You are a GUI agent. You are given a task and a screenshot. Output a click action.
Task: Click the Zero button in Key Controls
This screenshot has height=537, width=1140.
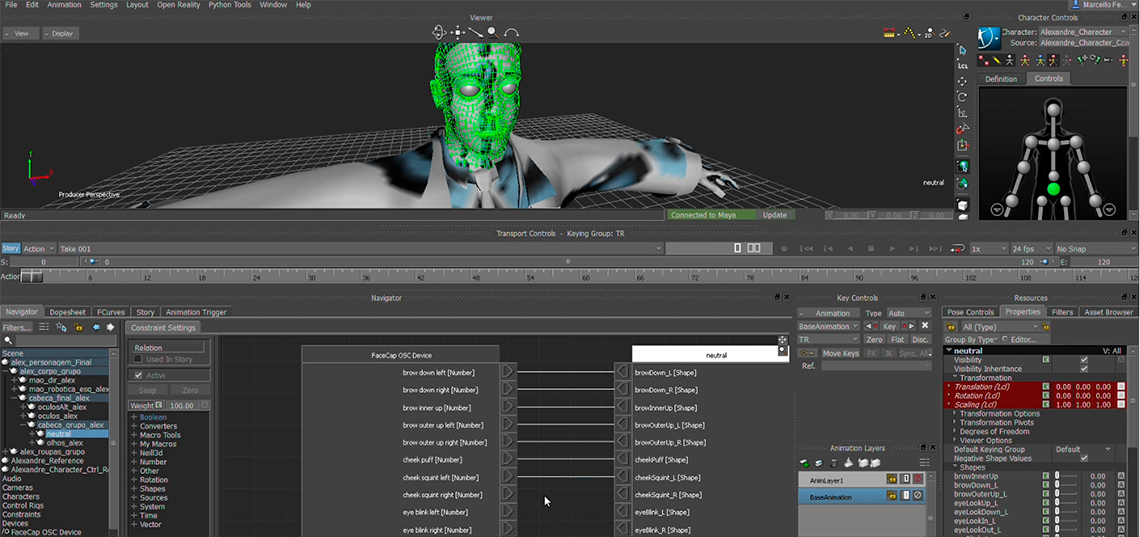pos(875,340)
